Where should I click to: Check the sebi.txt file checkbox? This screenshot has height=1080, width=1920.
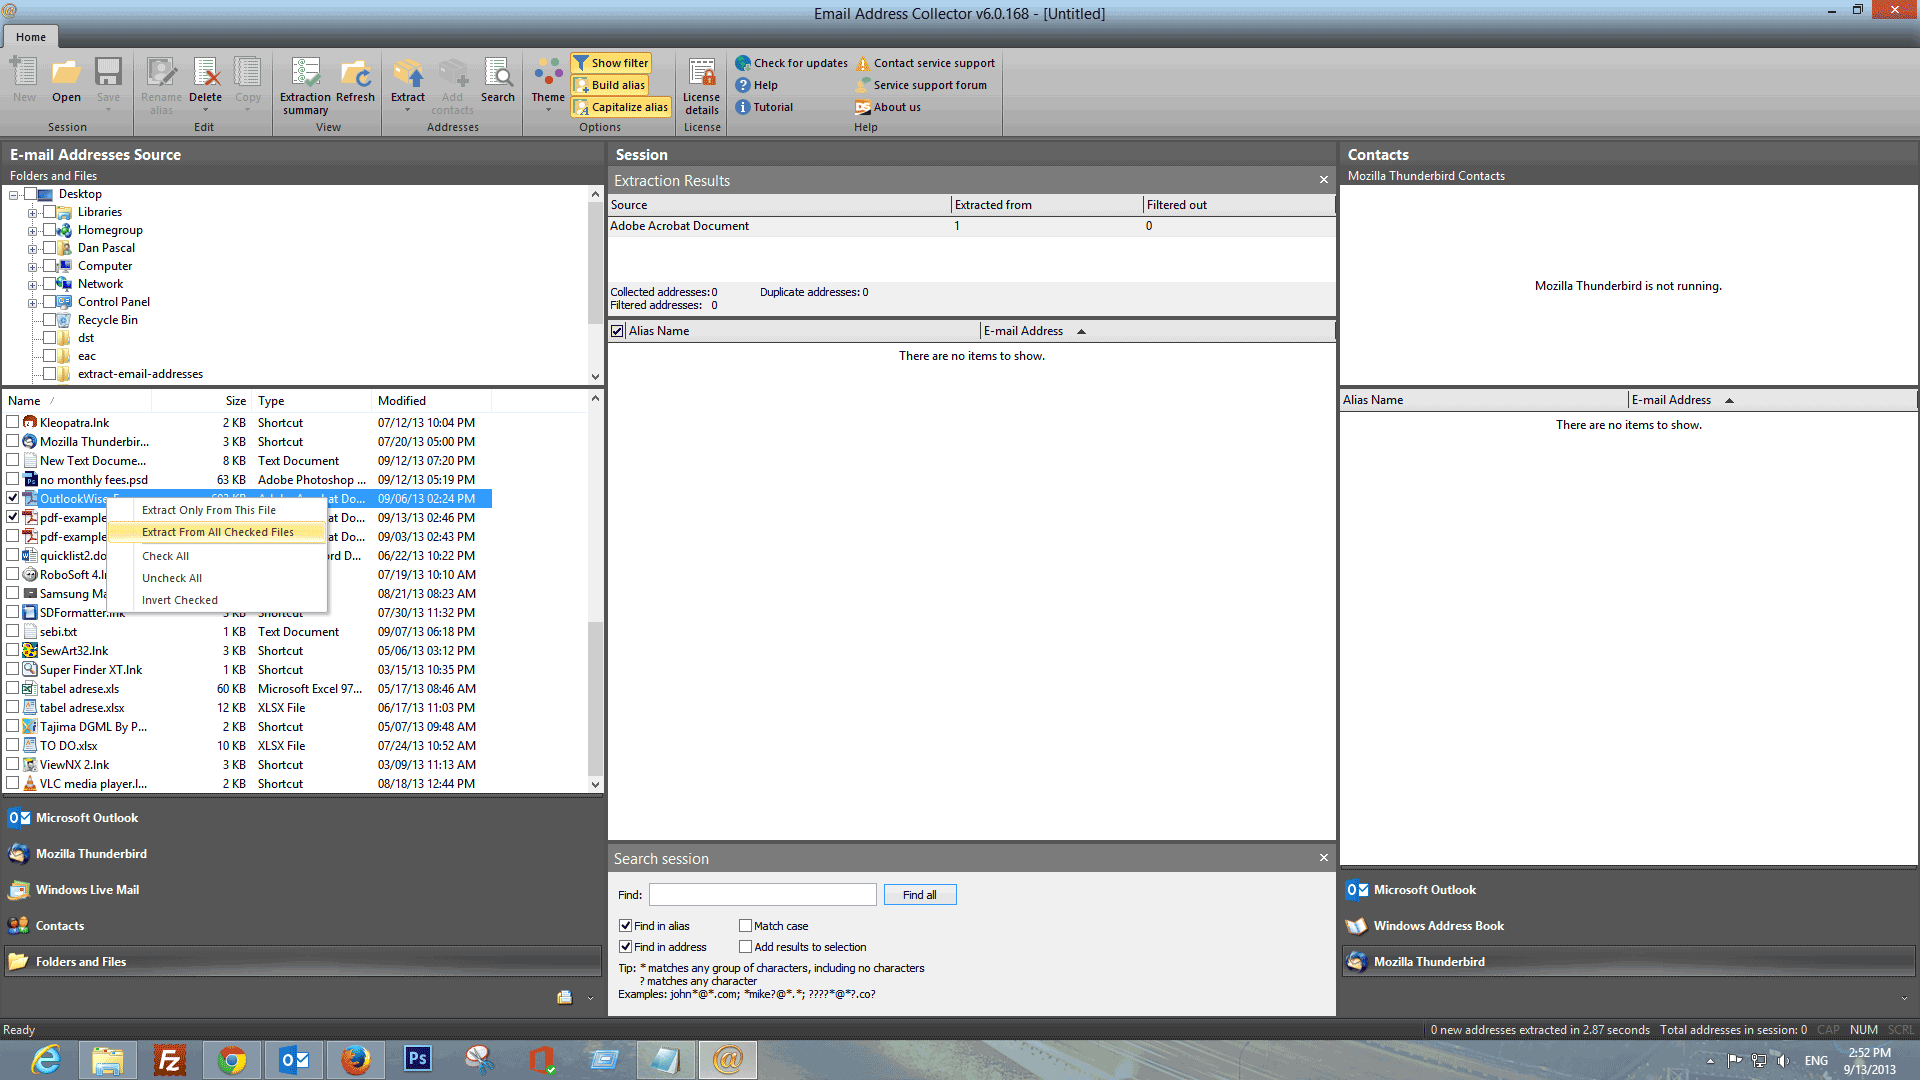(13, 631)
